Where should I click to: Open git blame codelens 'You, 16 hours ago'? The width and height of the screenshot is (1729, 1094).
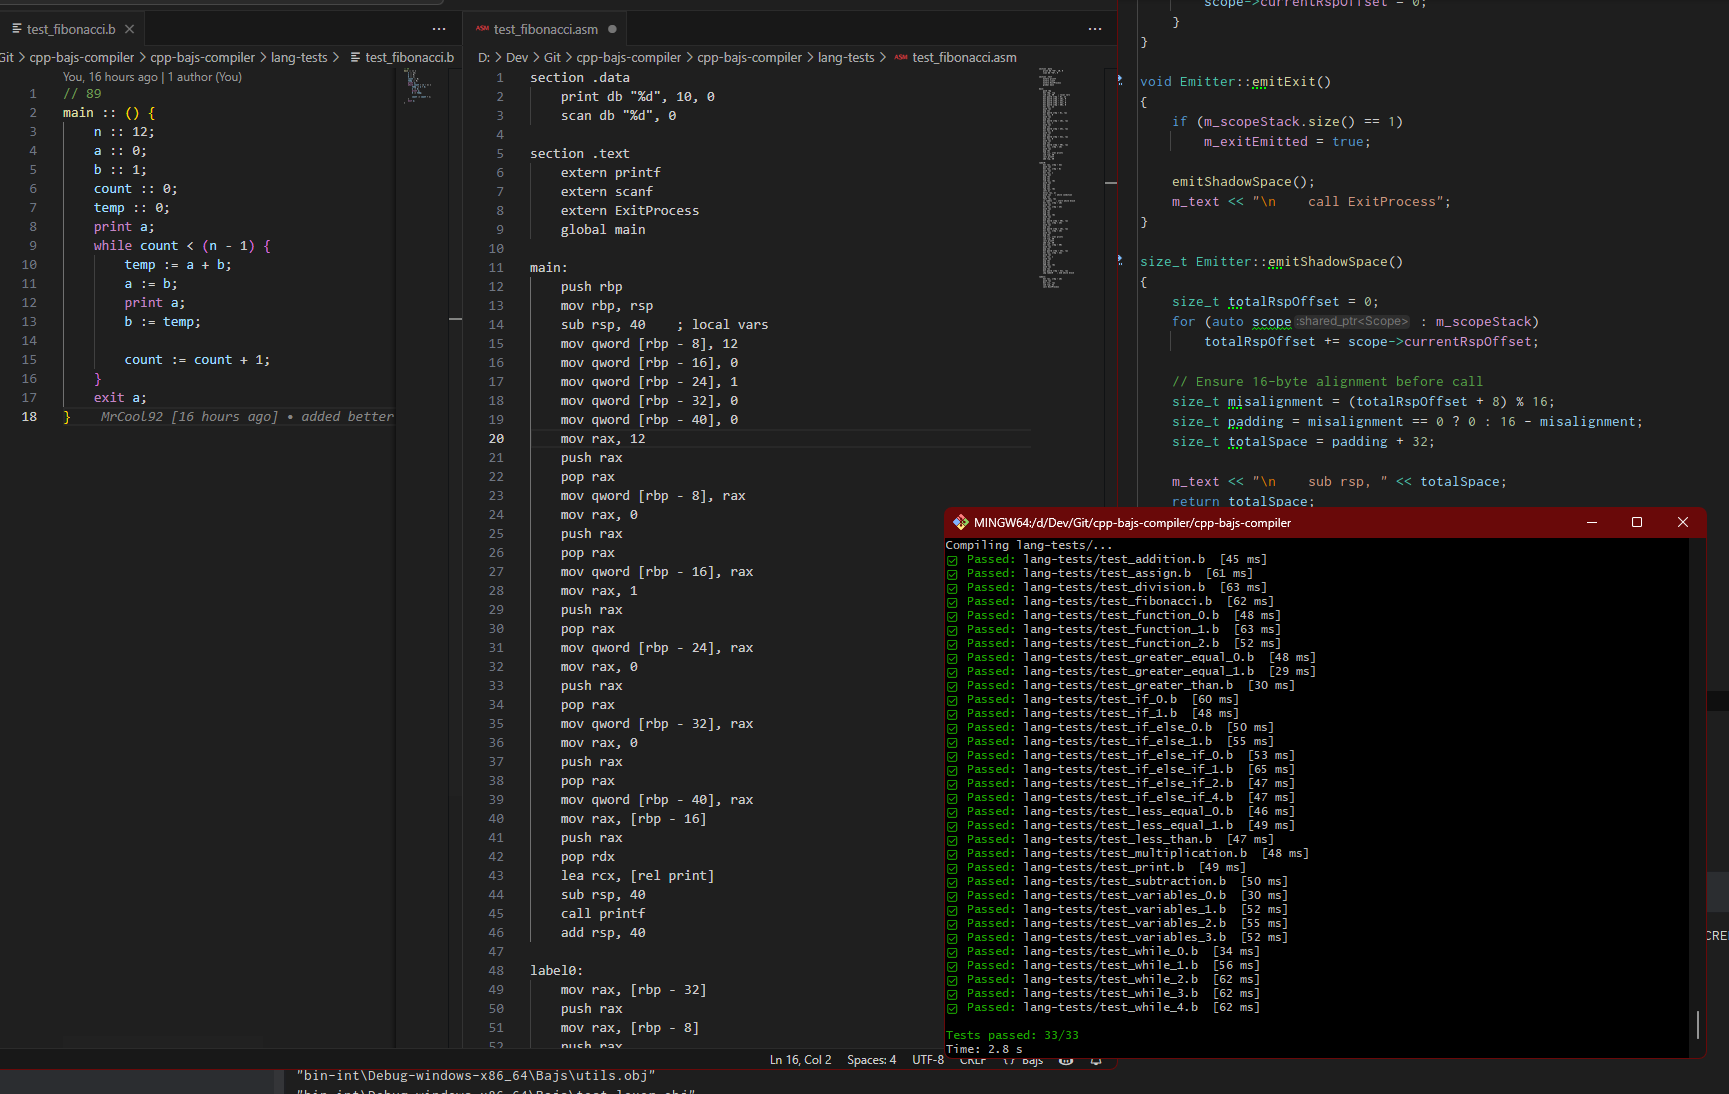pos(110,77)
